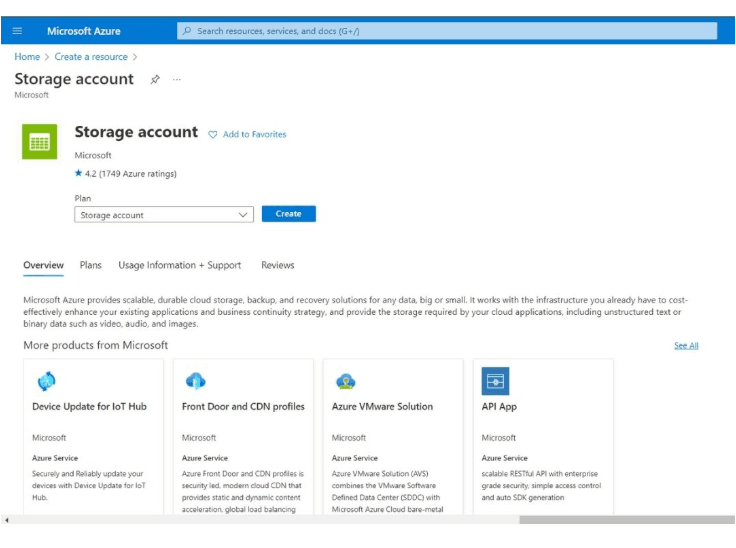Open Usage Information + Support tab

[180, 265]
